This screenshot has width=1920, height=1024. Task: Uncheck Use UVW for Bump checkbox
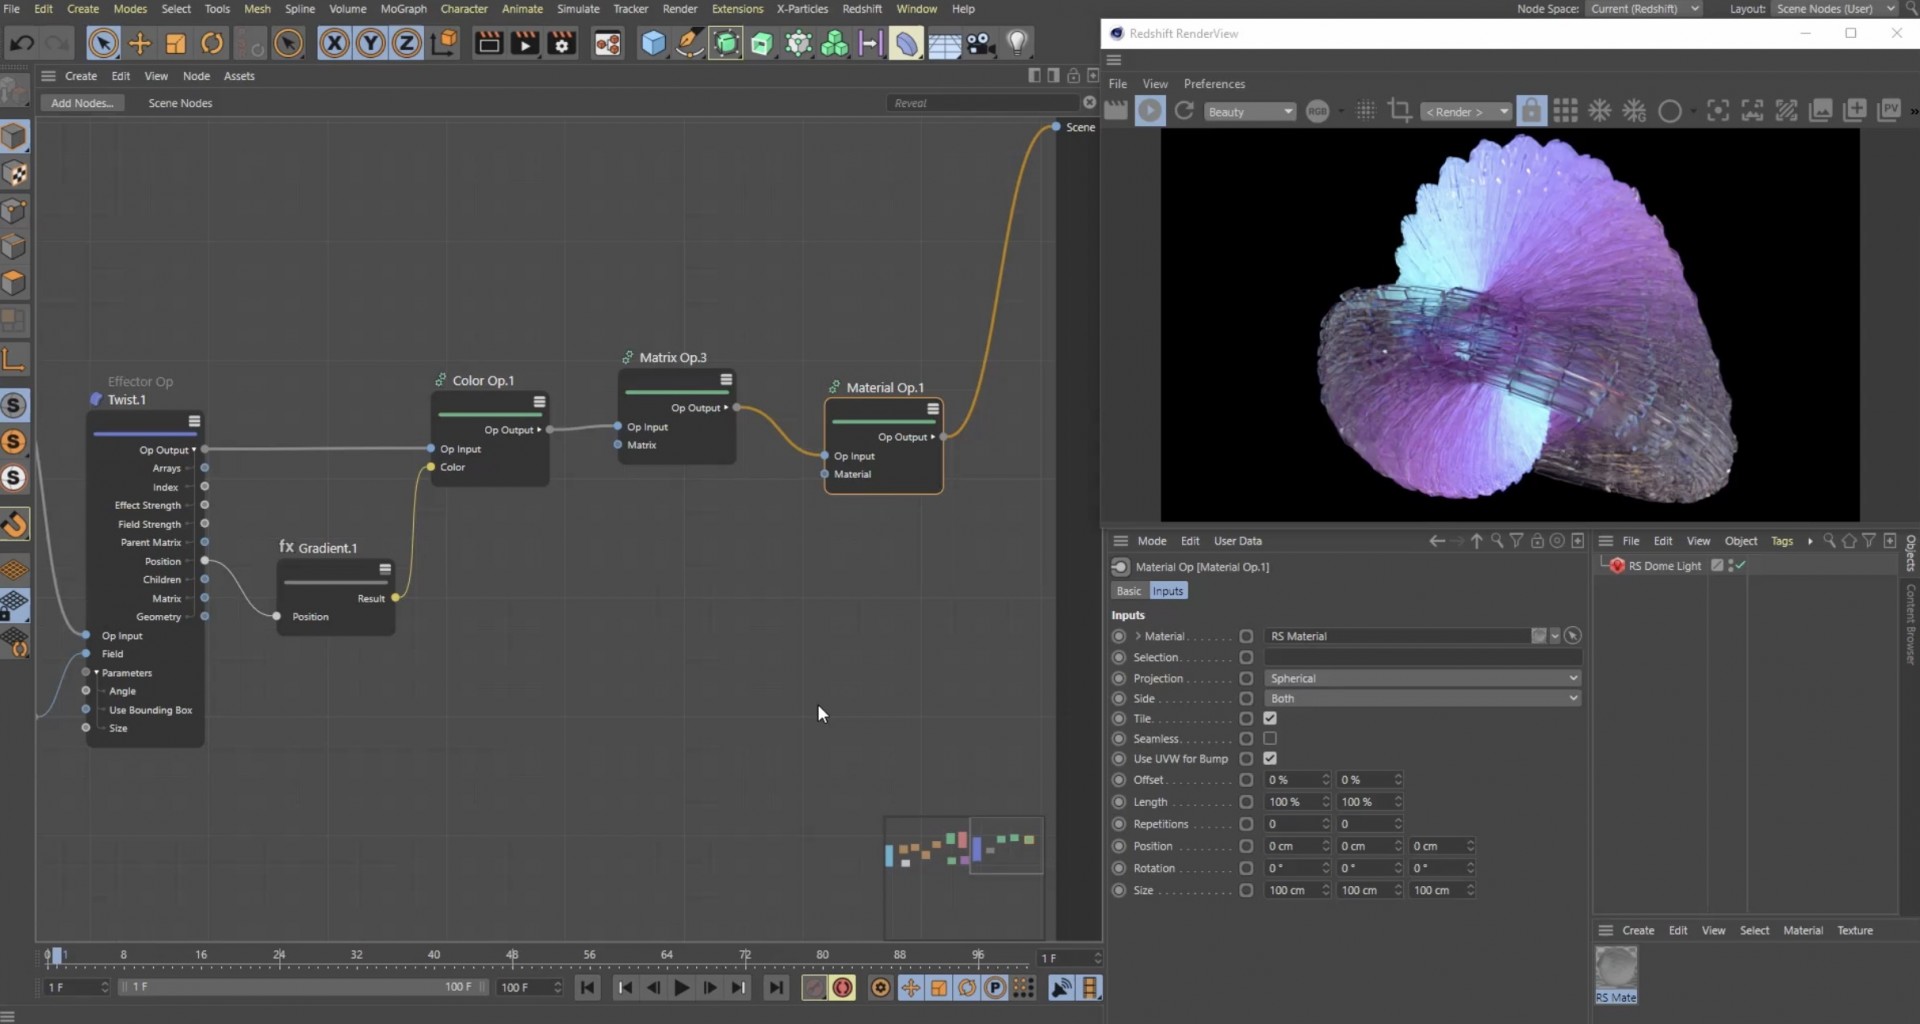pyautogui.click(x=1270, y=759)
